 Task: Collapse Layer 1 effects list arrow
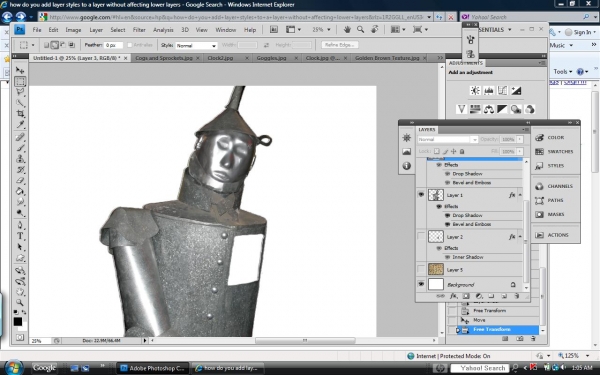click(520, 195)
